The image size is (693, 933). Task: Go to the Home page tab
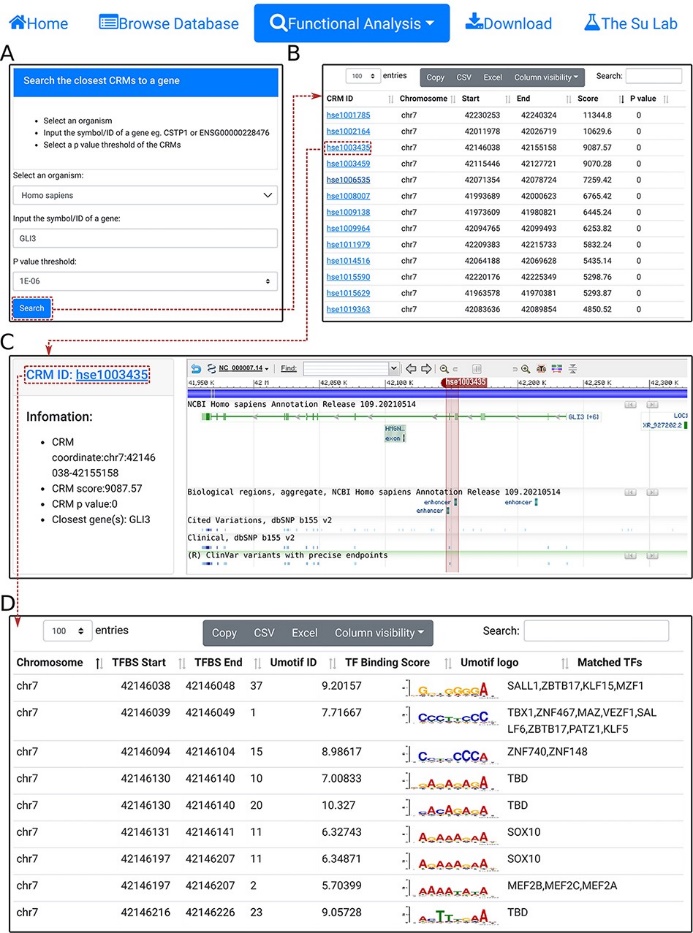tap(39, 23)
